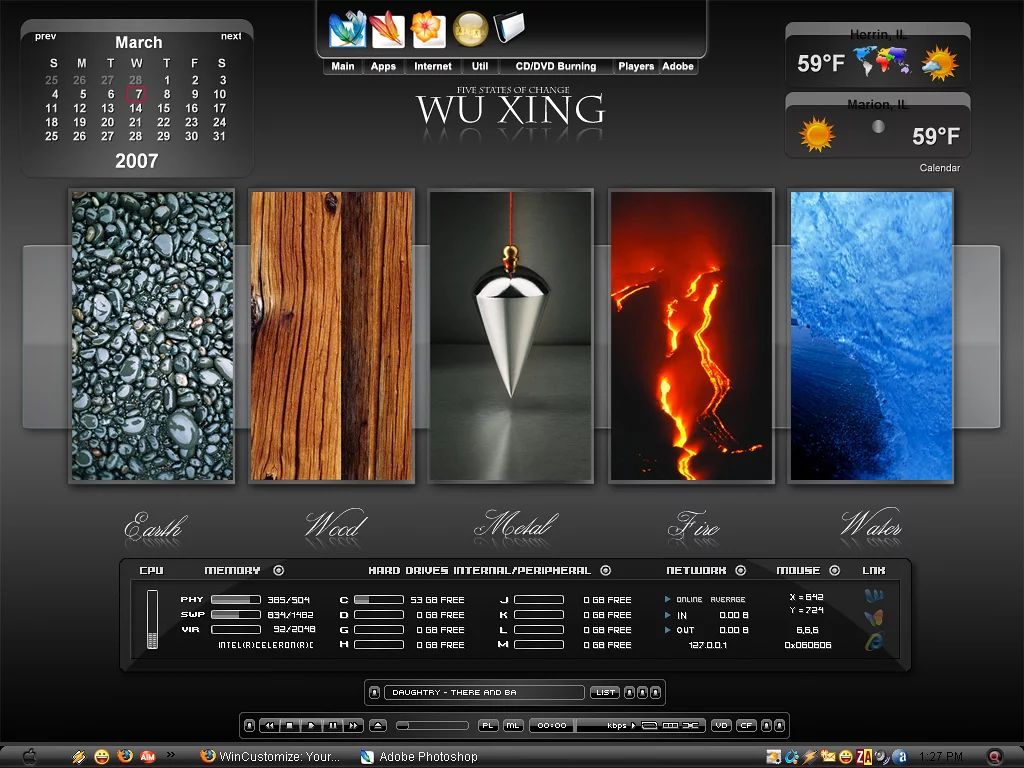Go to next month in calendar

231,36
